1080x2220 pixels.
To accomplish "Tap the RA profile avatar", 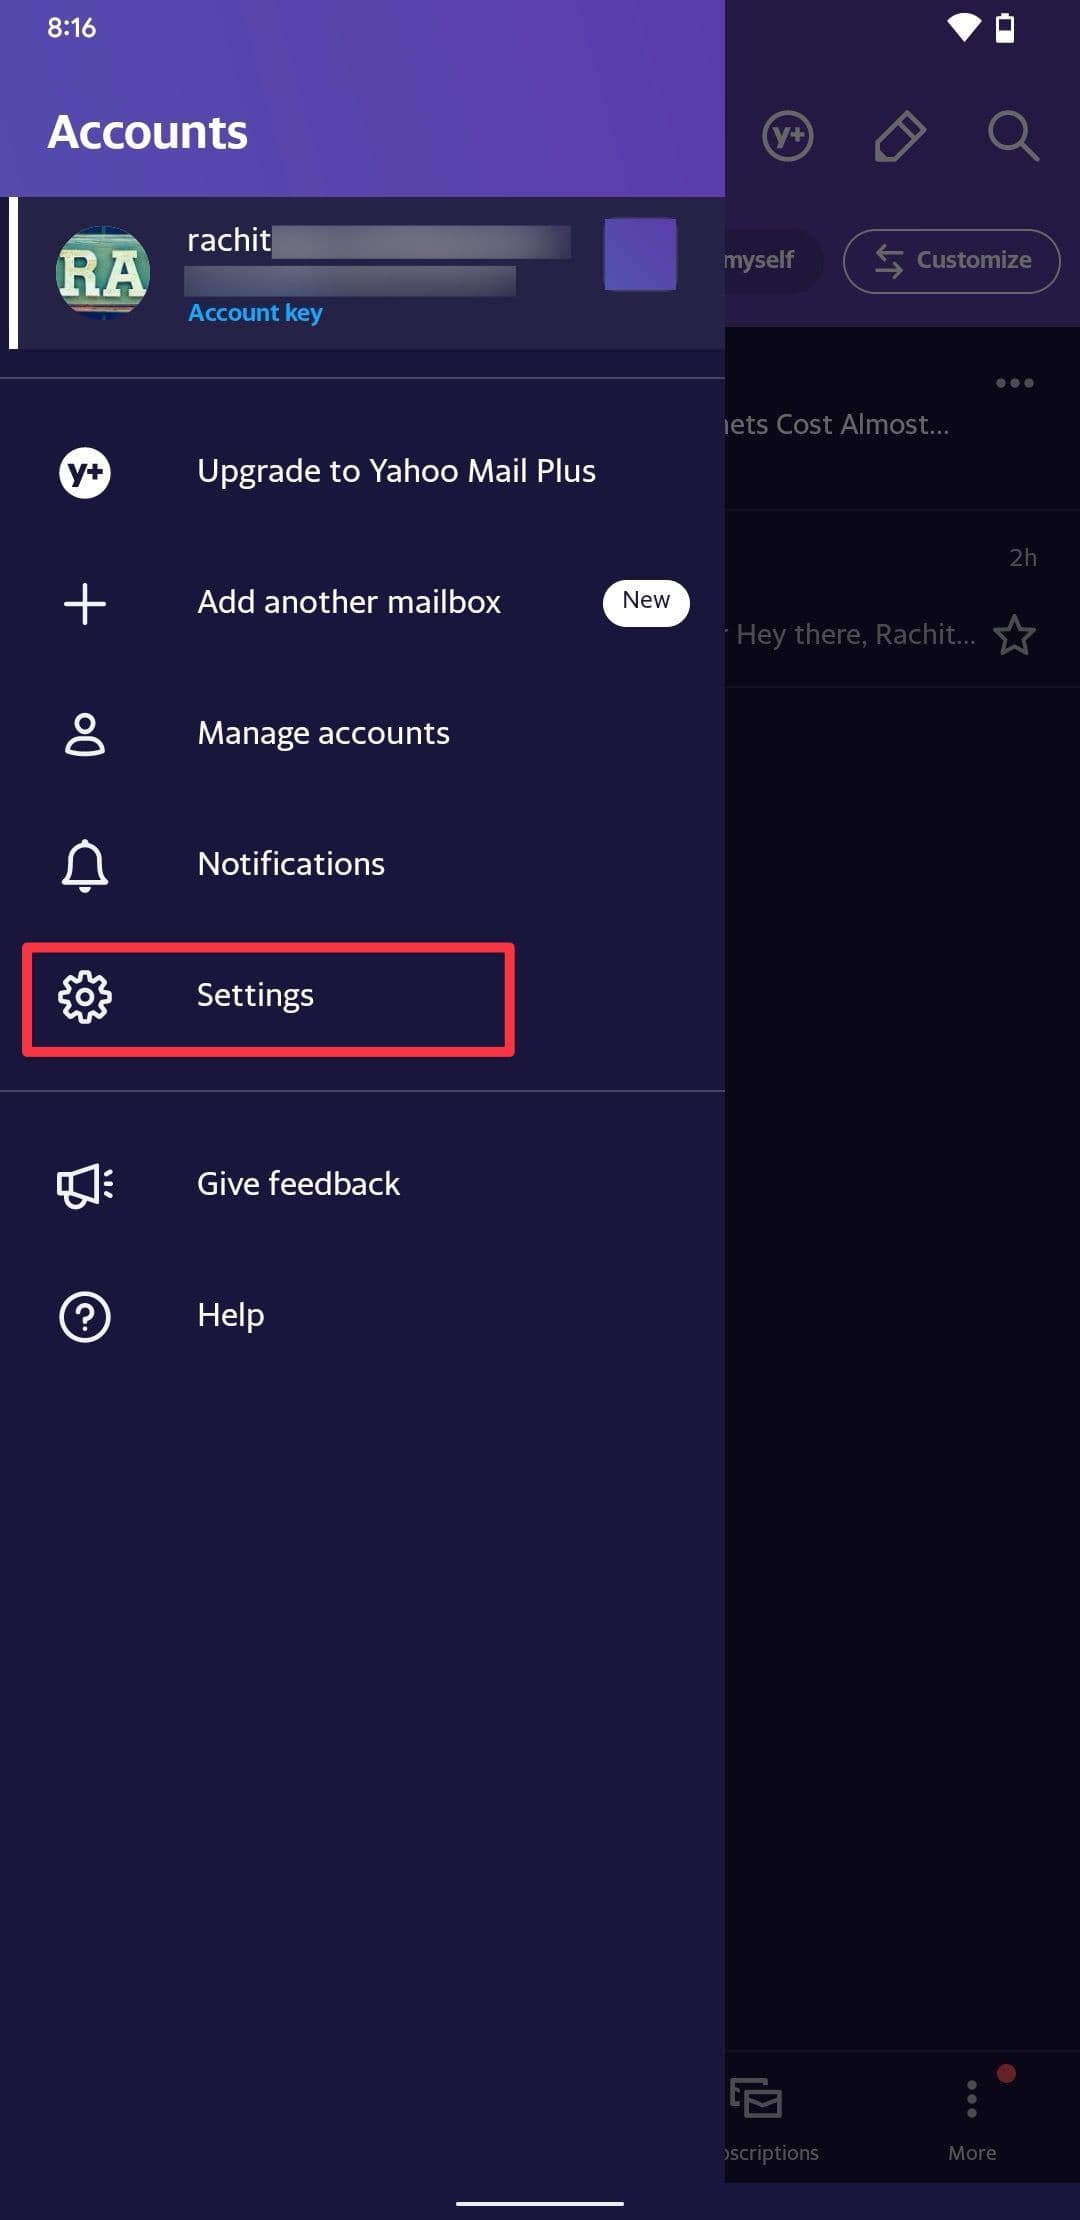I will (103, 272).
